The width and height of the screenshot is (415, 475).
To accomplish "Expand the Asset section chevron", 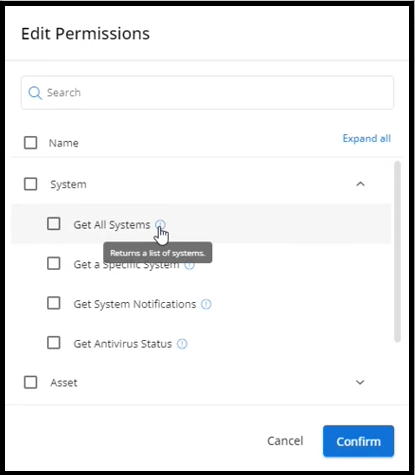I will tap(360, 382).
